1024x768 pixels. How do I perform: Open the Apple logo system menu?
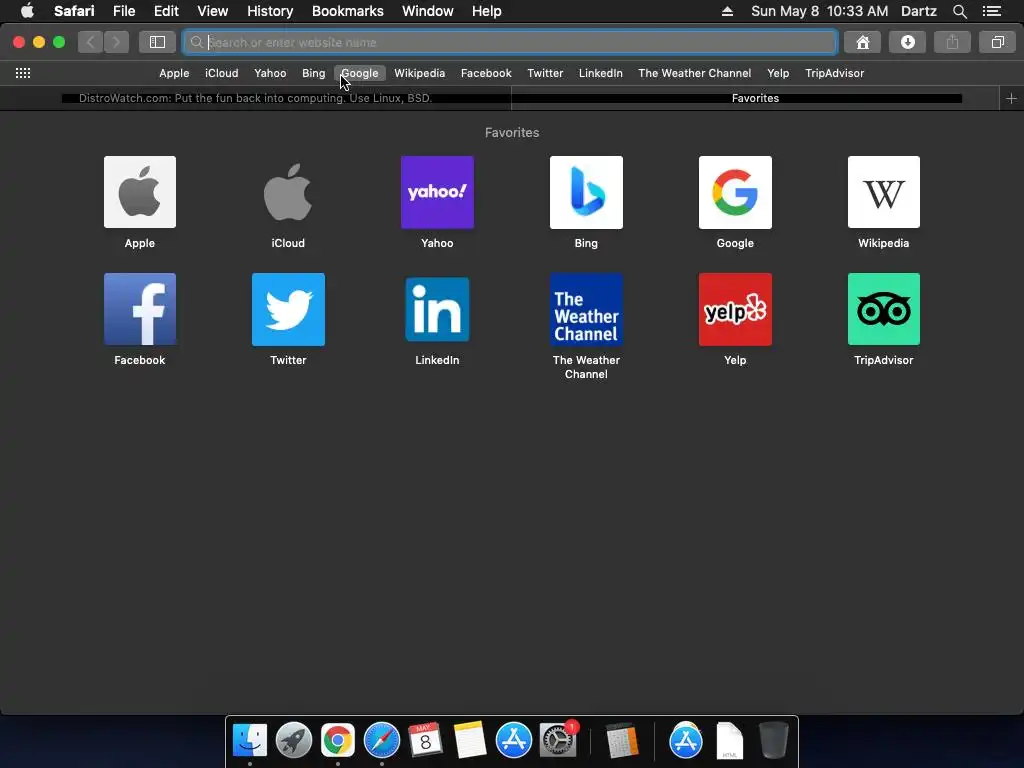coord(27,11)
